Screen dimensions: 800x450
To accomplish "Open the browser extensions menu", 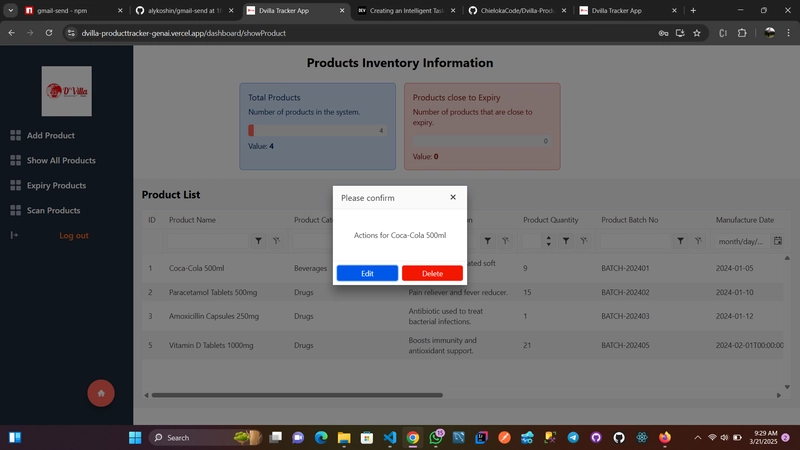I will (742, 33).
